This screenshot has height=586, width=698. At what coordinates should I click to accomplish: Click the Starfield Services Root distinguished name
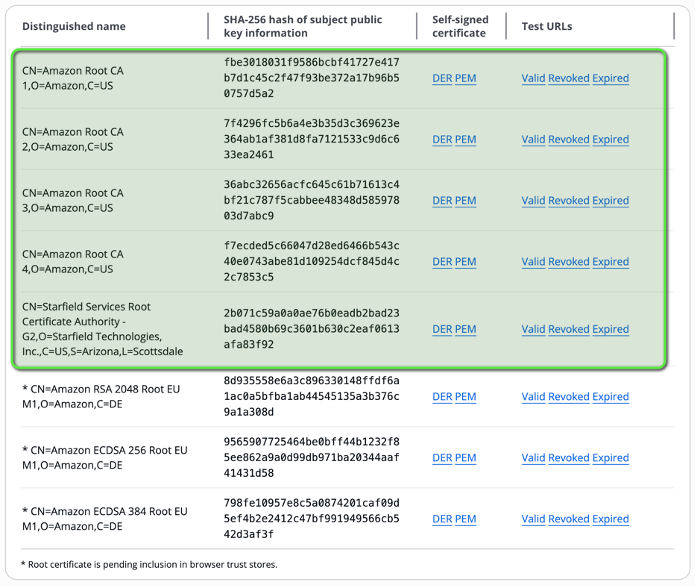[x=103, y=330]
